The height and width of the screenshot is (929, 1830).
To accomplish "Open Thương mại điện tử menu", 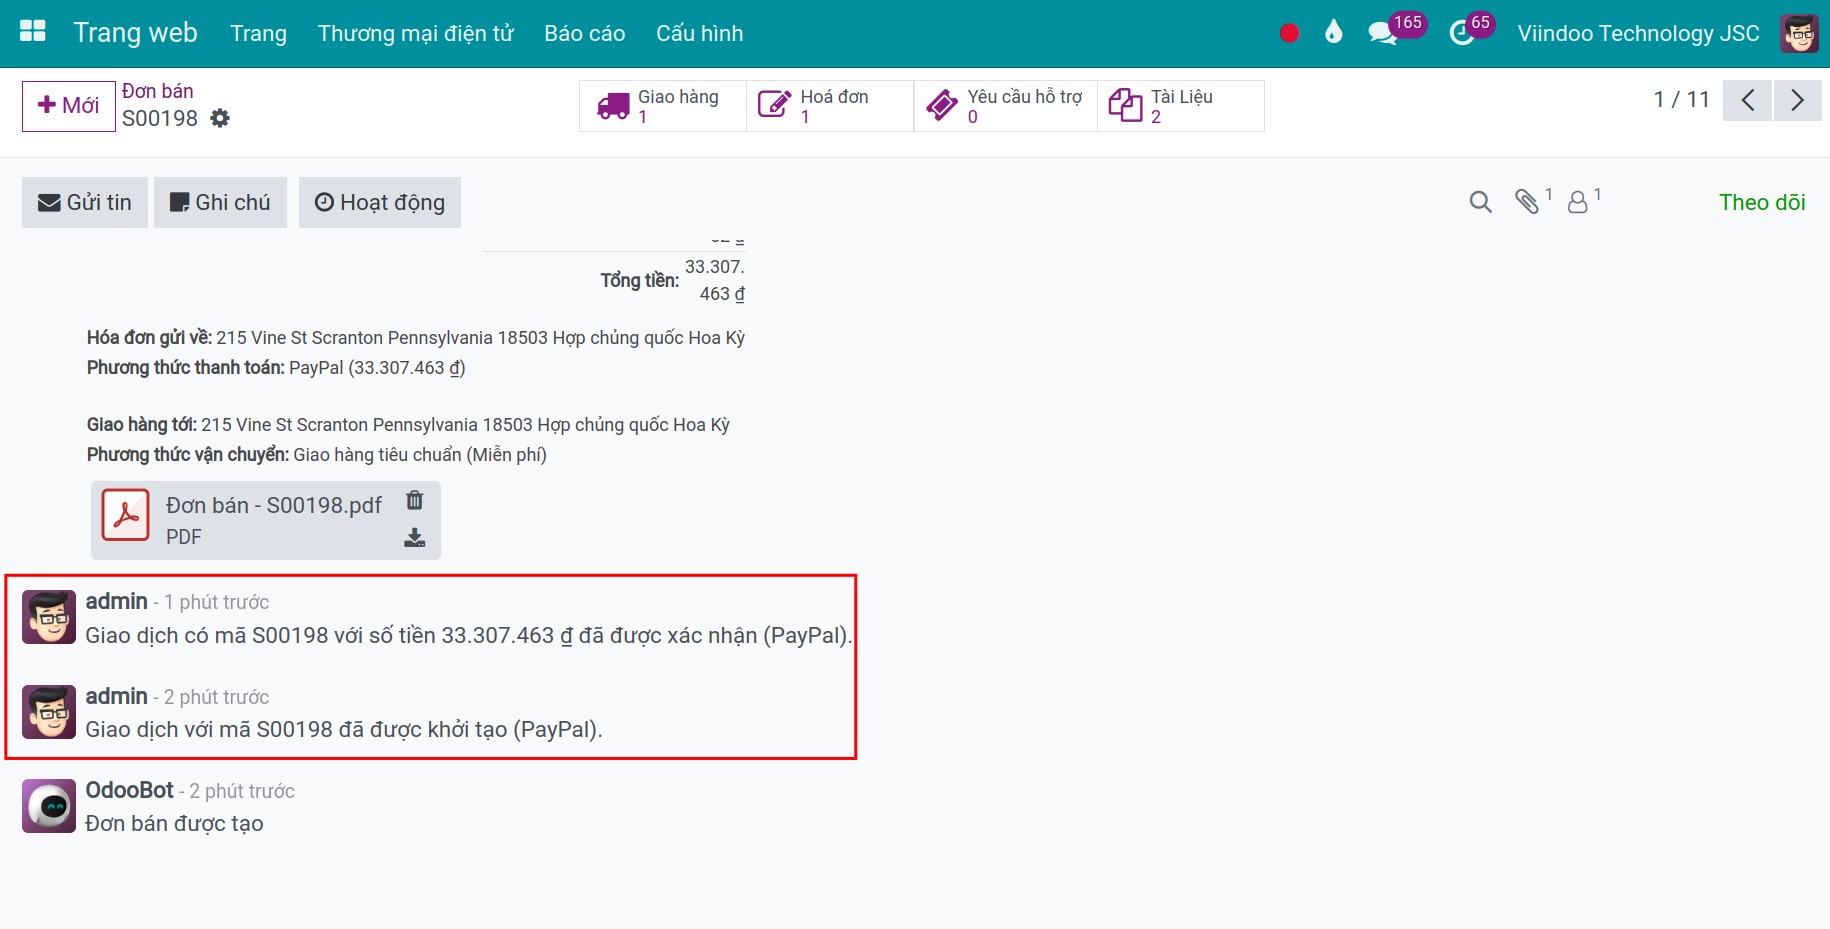I will (415, 33).
